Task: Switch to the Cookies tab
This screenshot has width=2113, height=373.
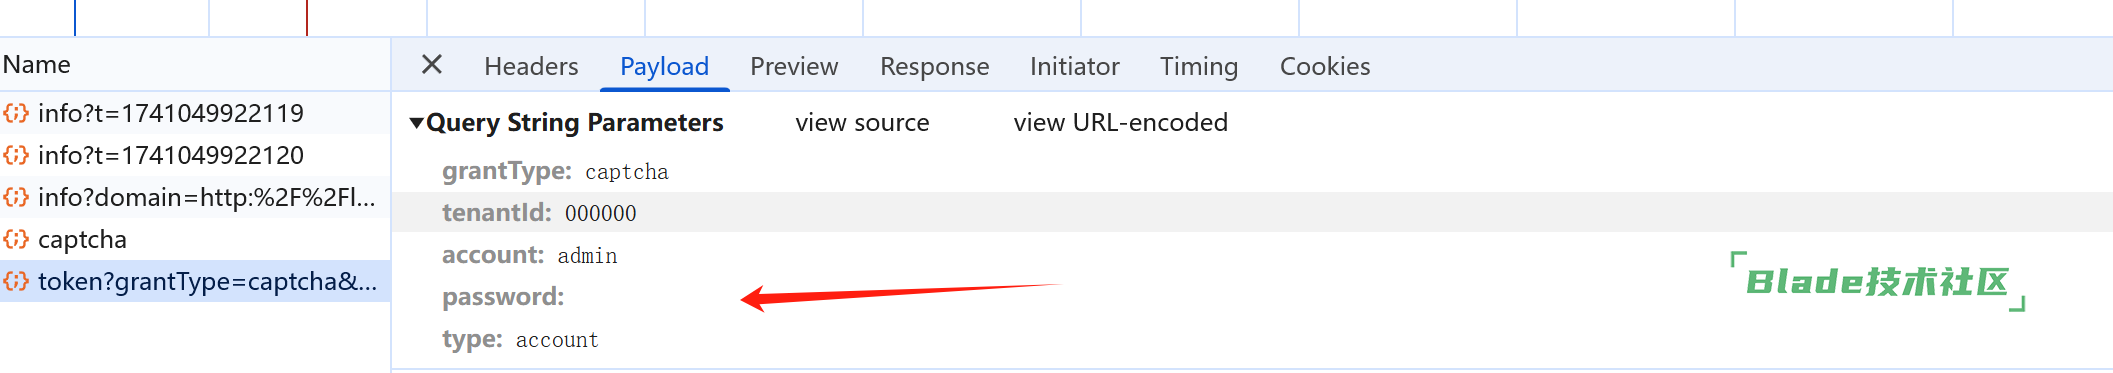Action: click(1325, 66)
